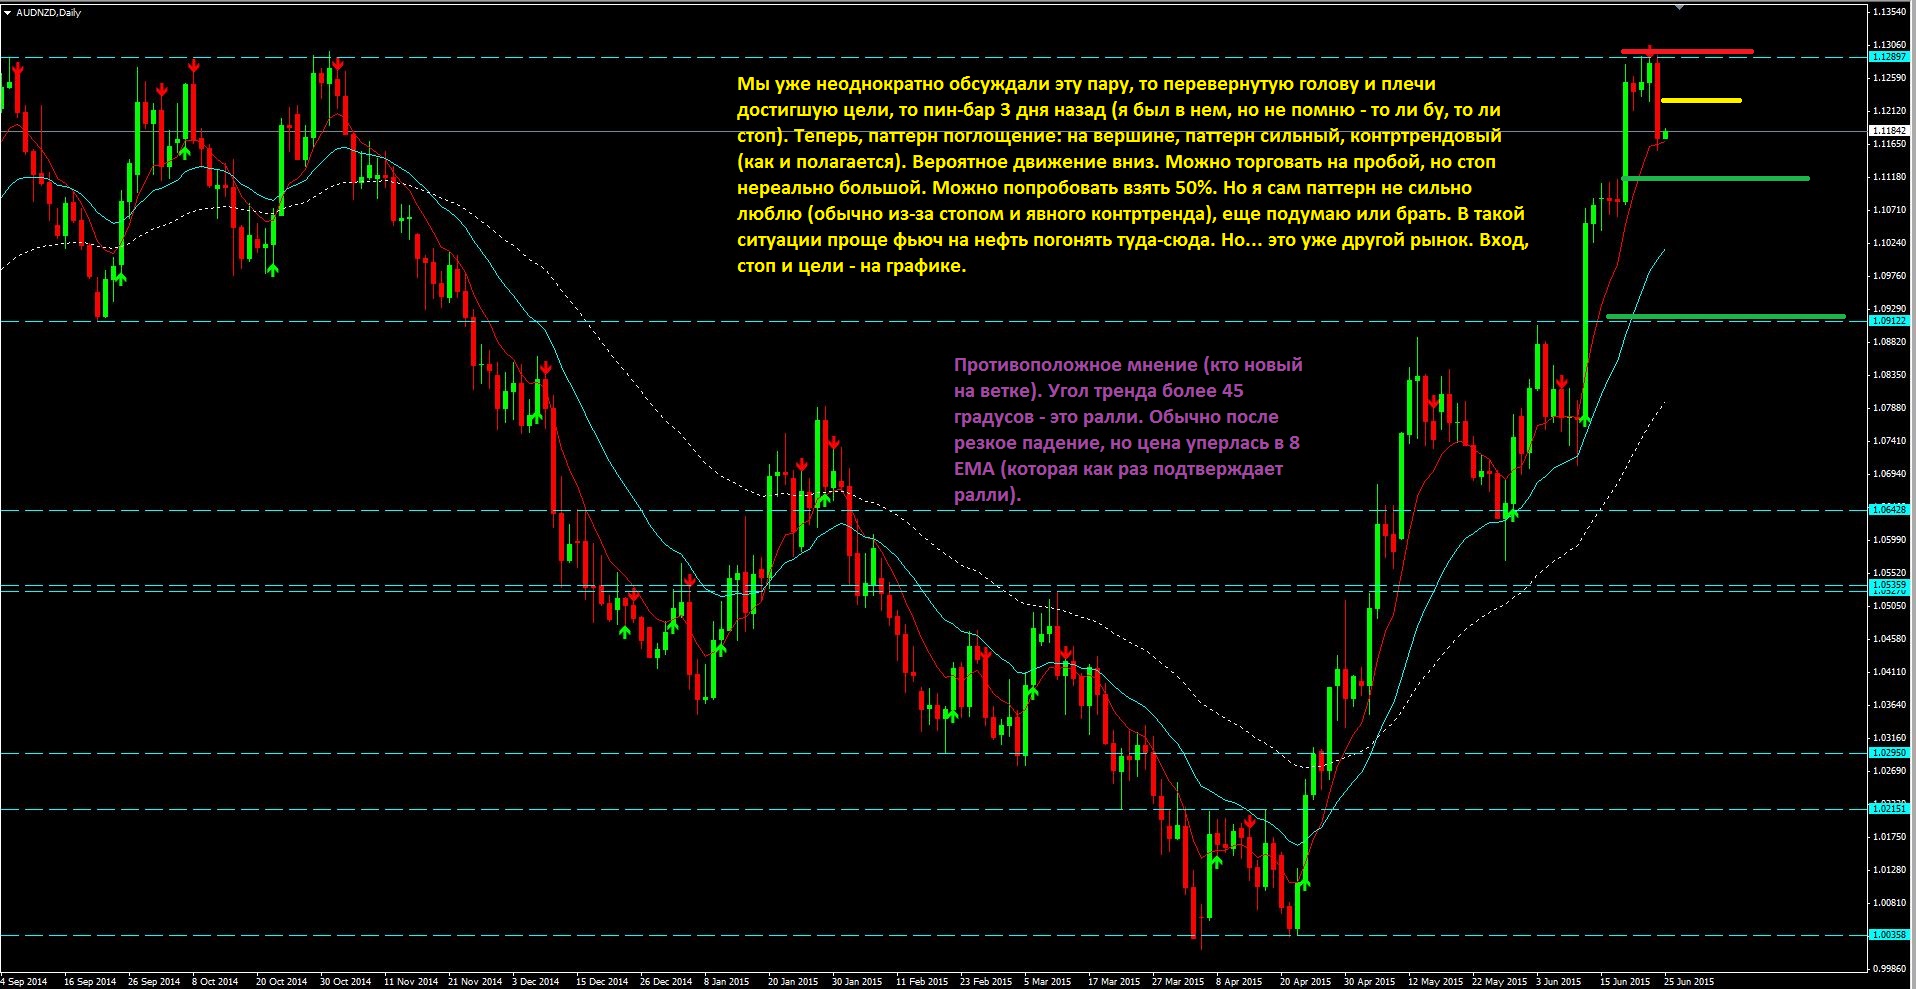Click the cyan level label 1.00358

tap(1889, 935)
